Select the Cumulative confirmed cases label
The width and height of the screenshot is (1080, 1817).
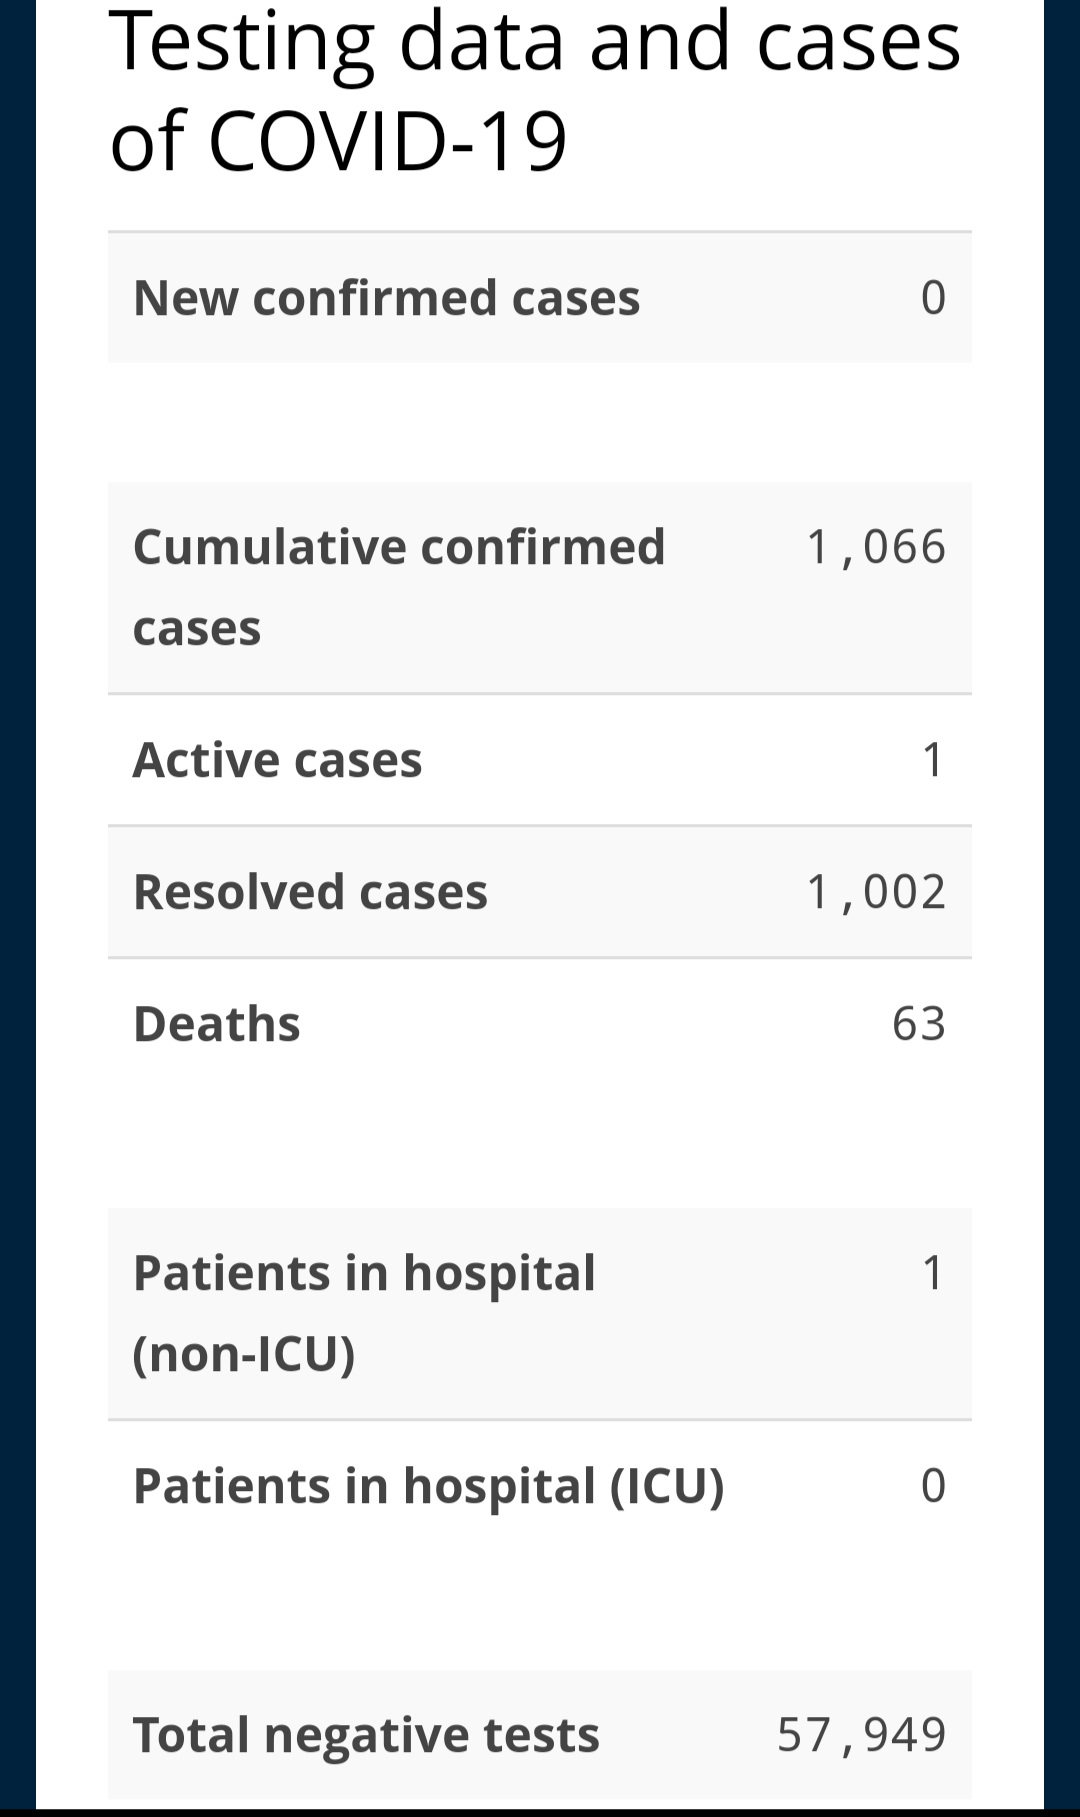point(399,588)
